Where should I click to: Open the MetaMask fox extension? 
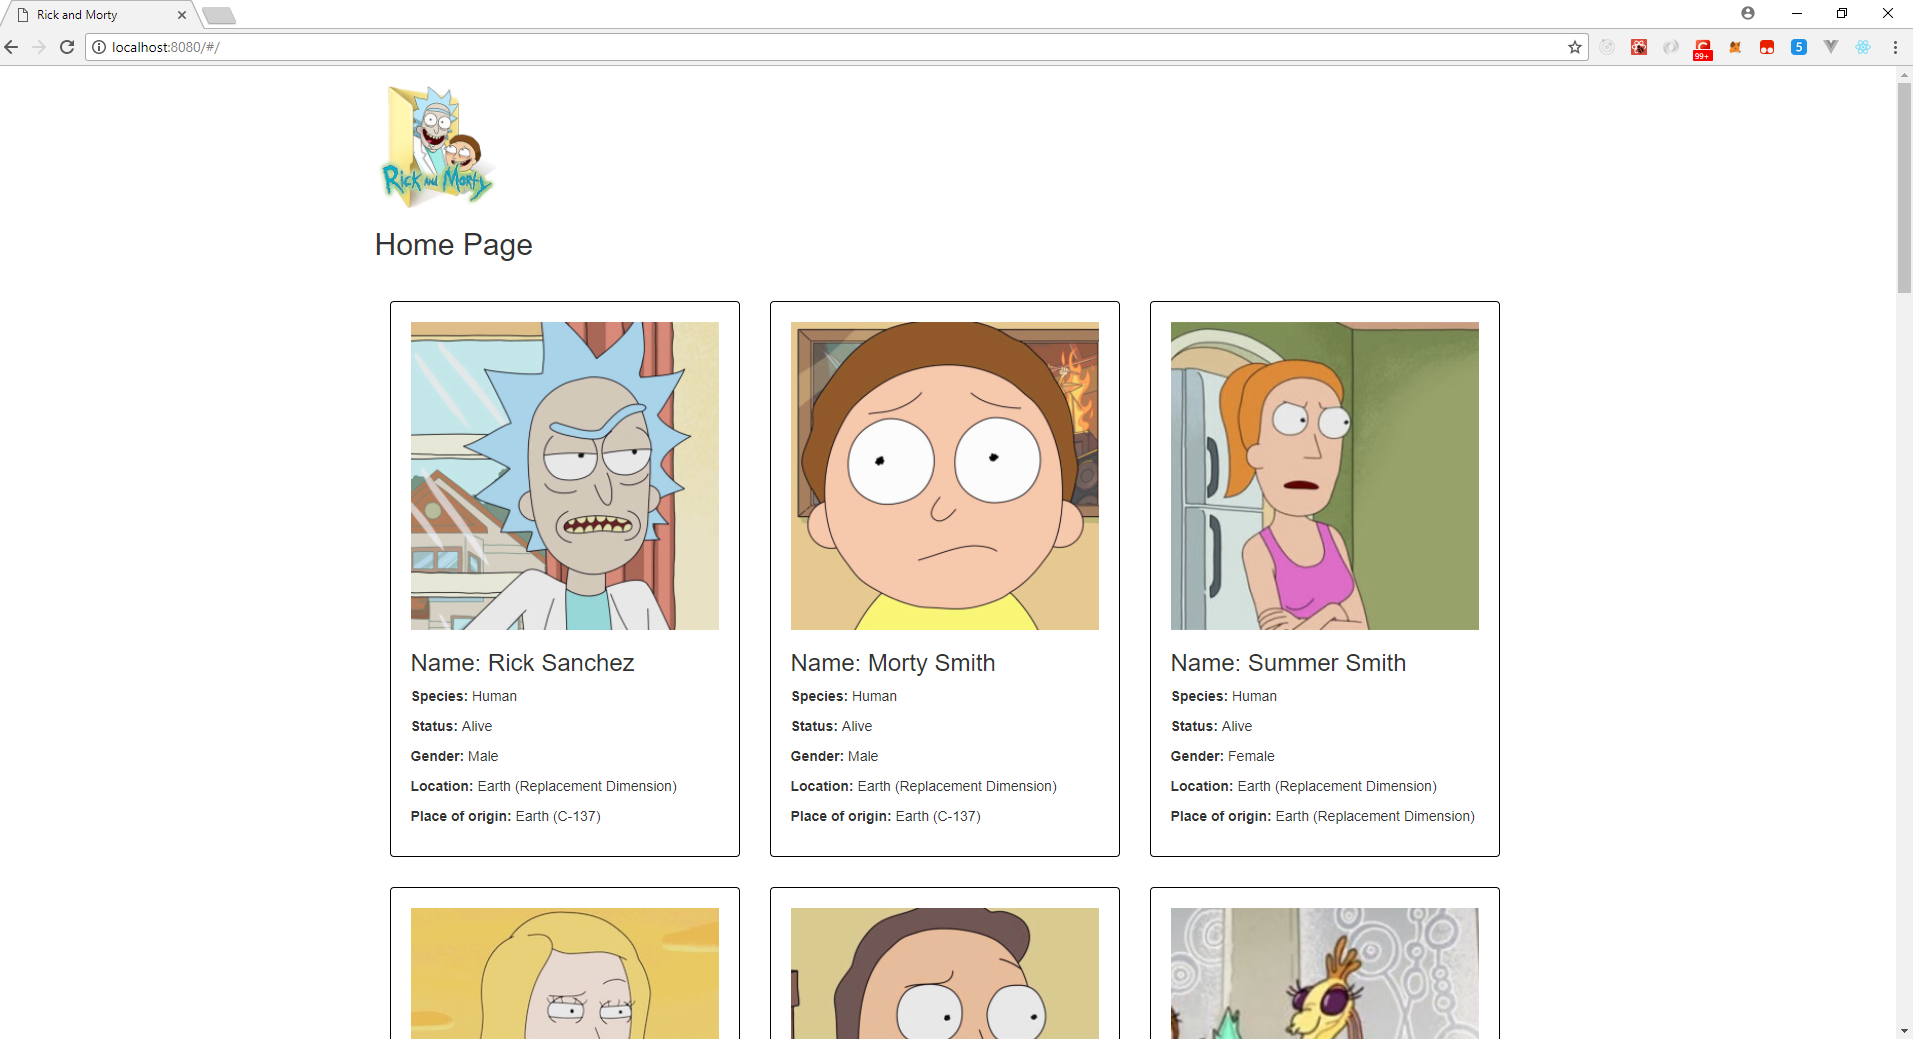[x=1735, y=47]
